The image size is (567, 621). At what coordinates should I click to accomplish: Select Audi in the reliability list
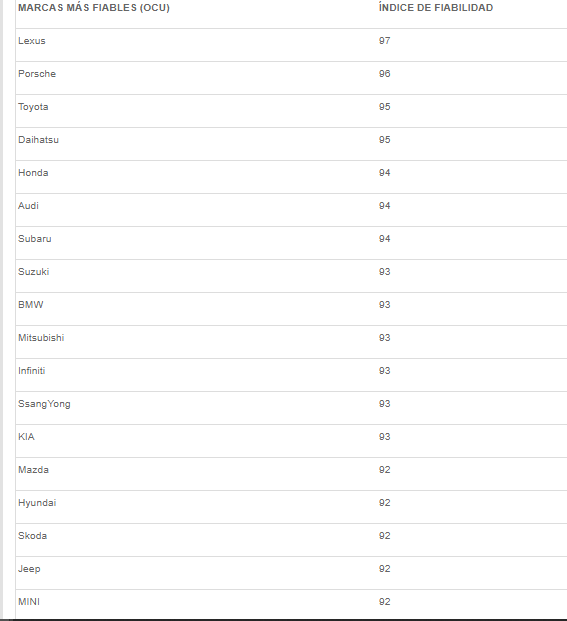click(28, 206)
